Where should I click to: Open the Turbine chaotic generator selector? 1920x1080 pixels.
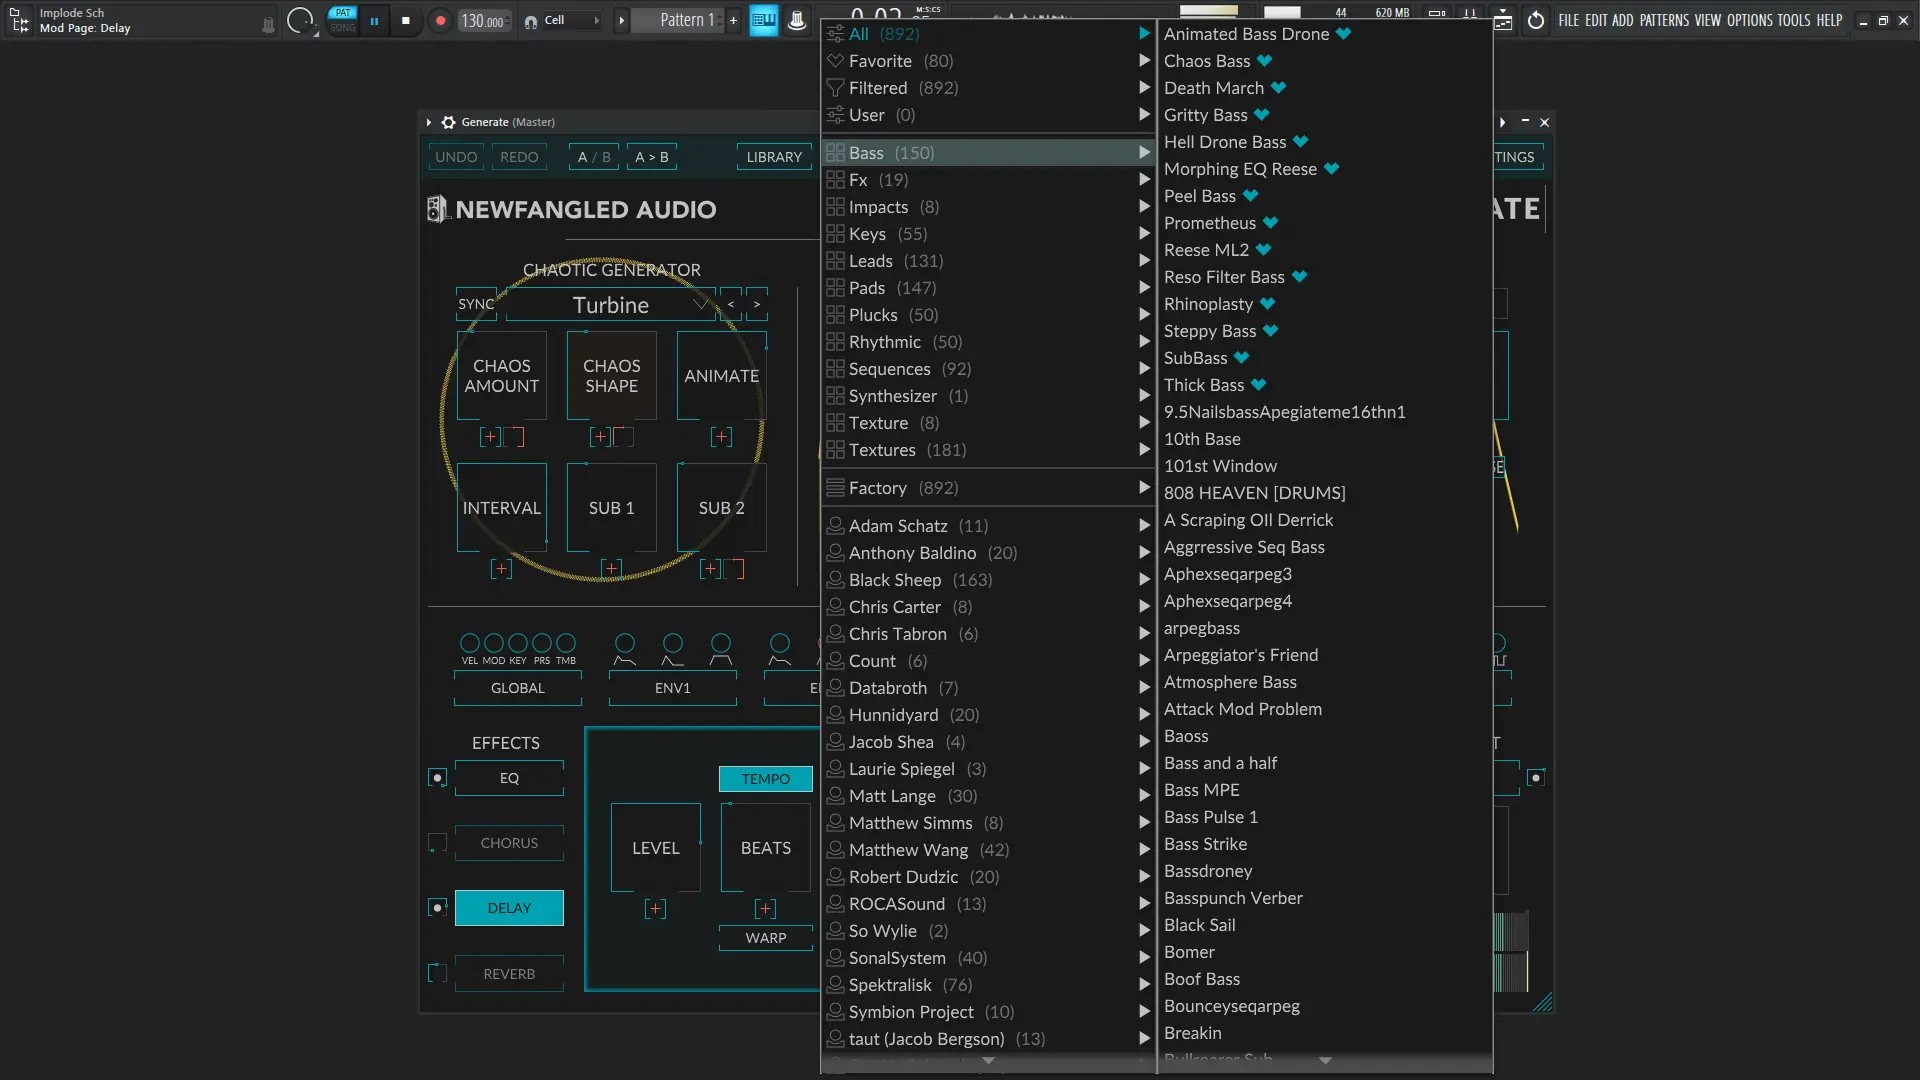click(x=611, y=305)
